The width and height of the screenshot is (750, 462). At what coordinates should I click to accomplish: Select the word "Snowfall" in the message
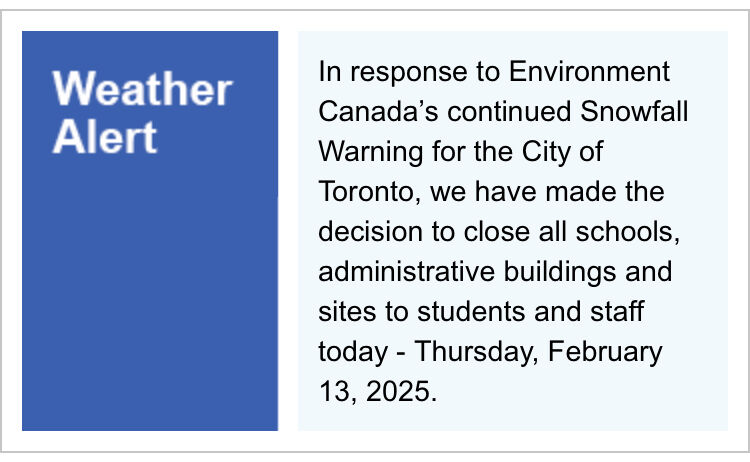point(634,111)
